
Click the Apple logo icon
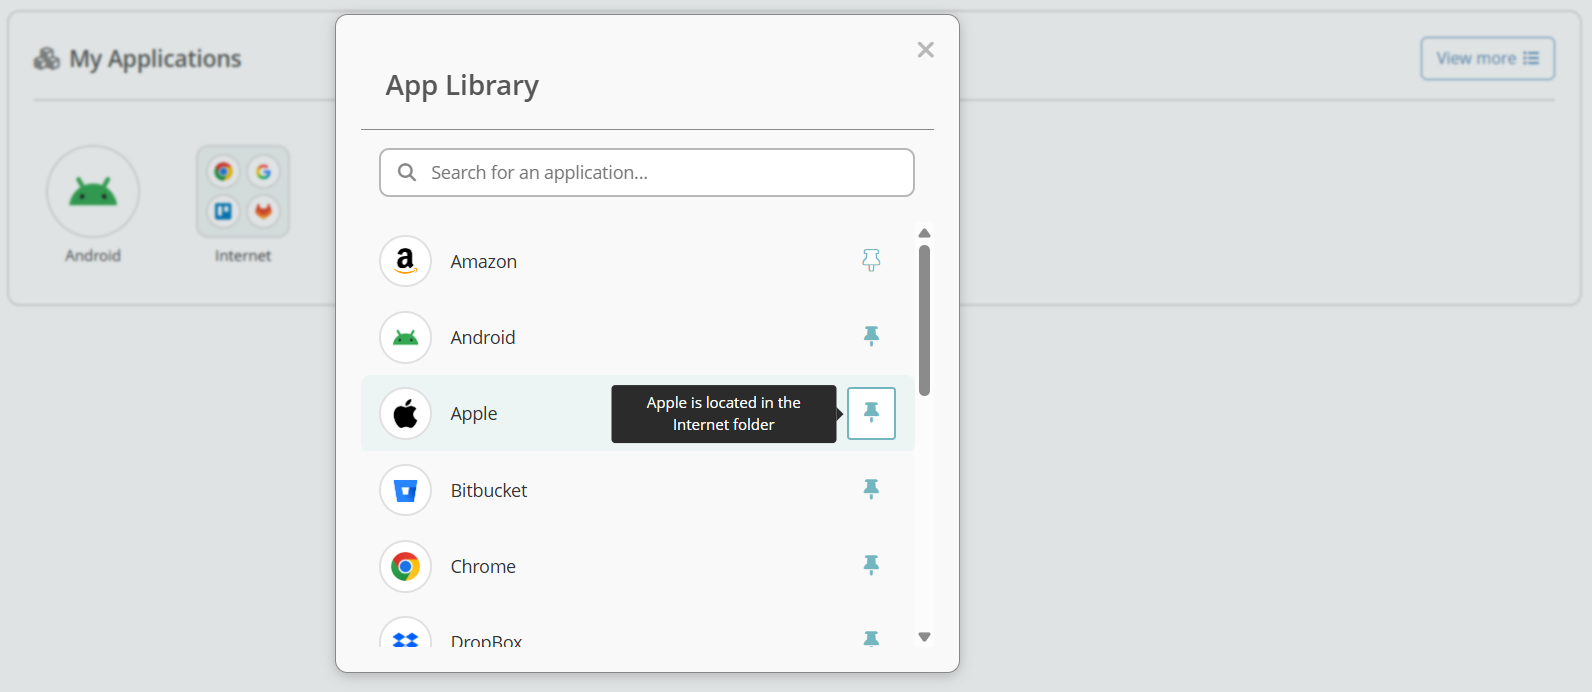[x=405, y=414]
